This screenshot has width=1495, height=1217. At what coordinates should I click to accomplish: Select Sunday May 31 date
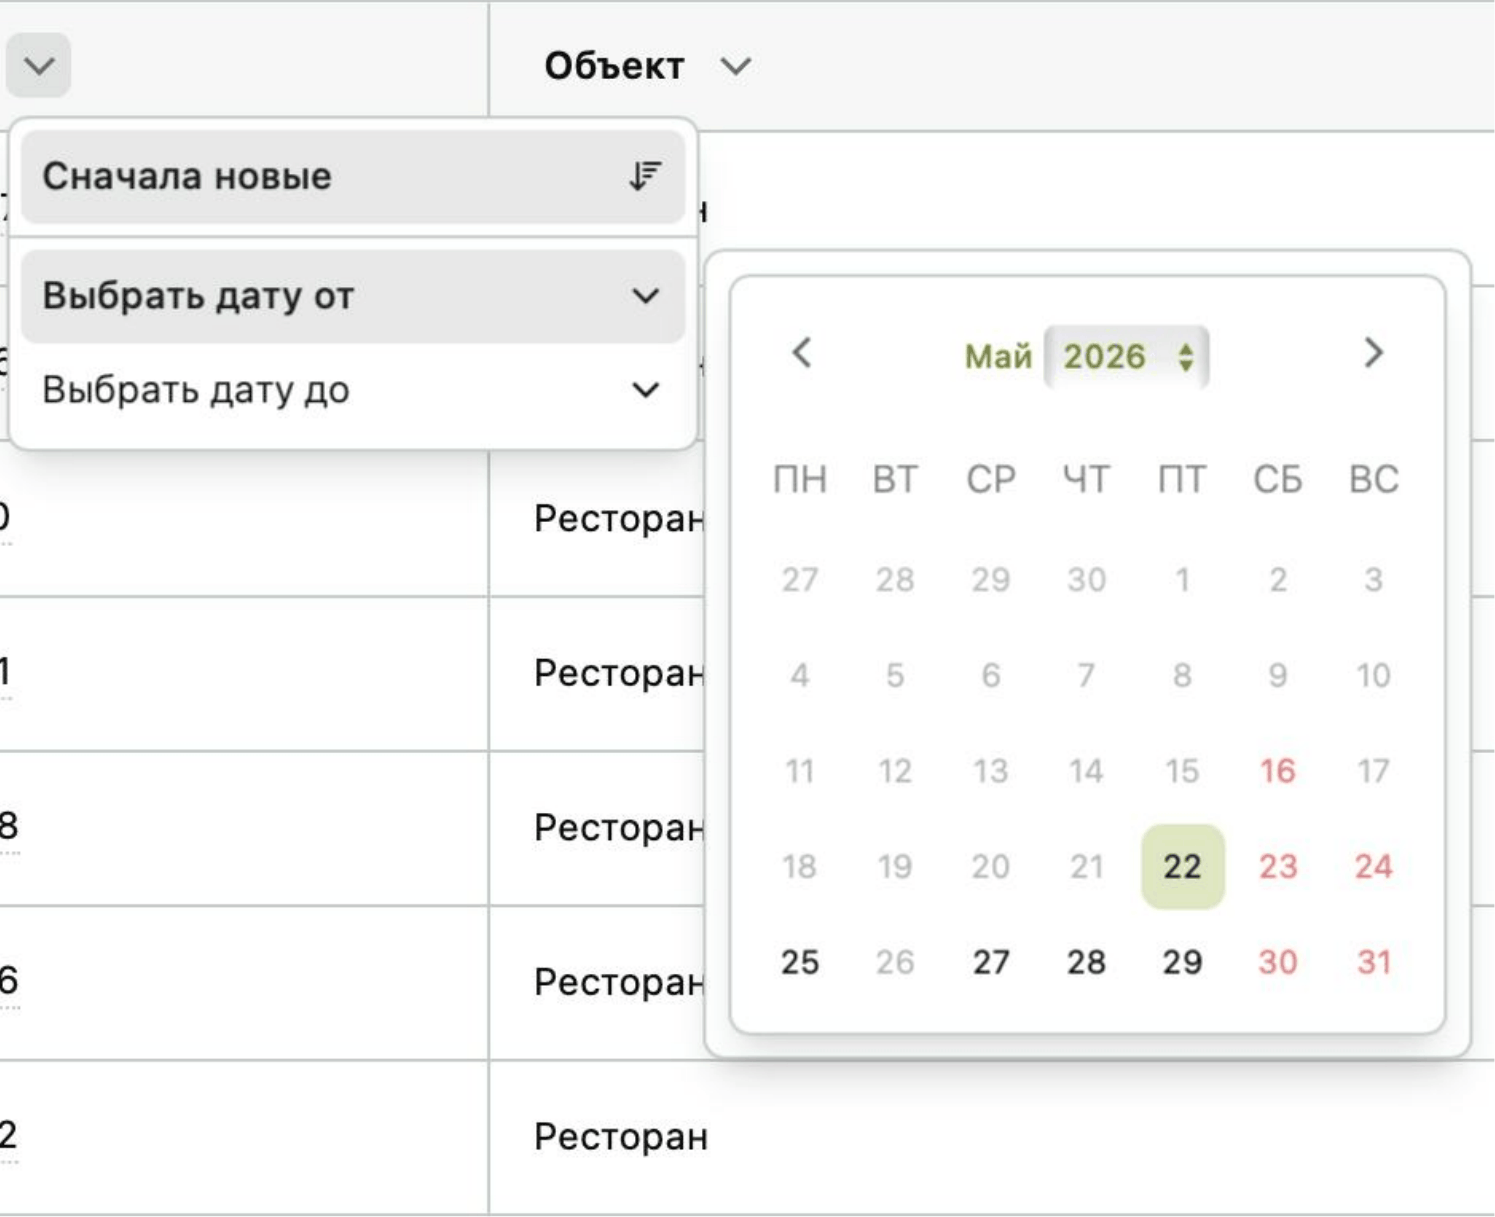tap(1374, 962)
